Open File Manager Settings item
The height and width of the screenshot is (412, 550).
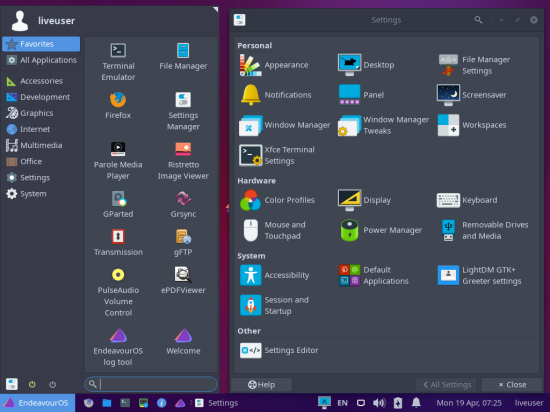[x=474, y=65]
